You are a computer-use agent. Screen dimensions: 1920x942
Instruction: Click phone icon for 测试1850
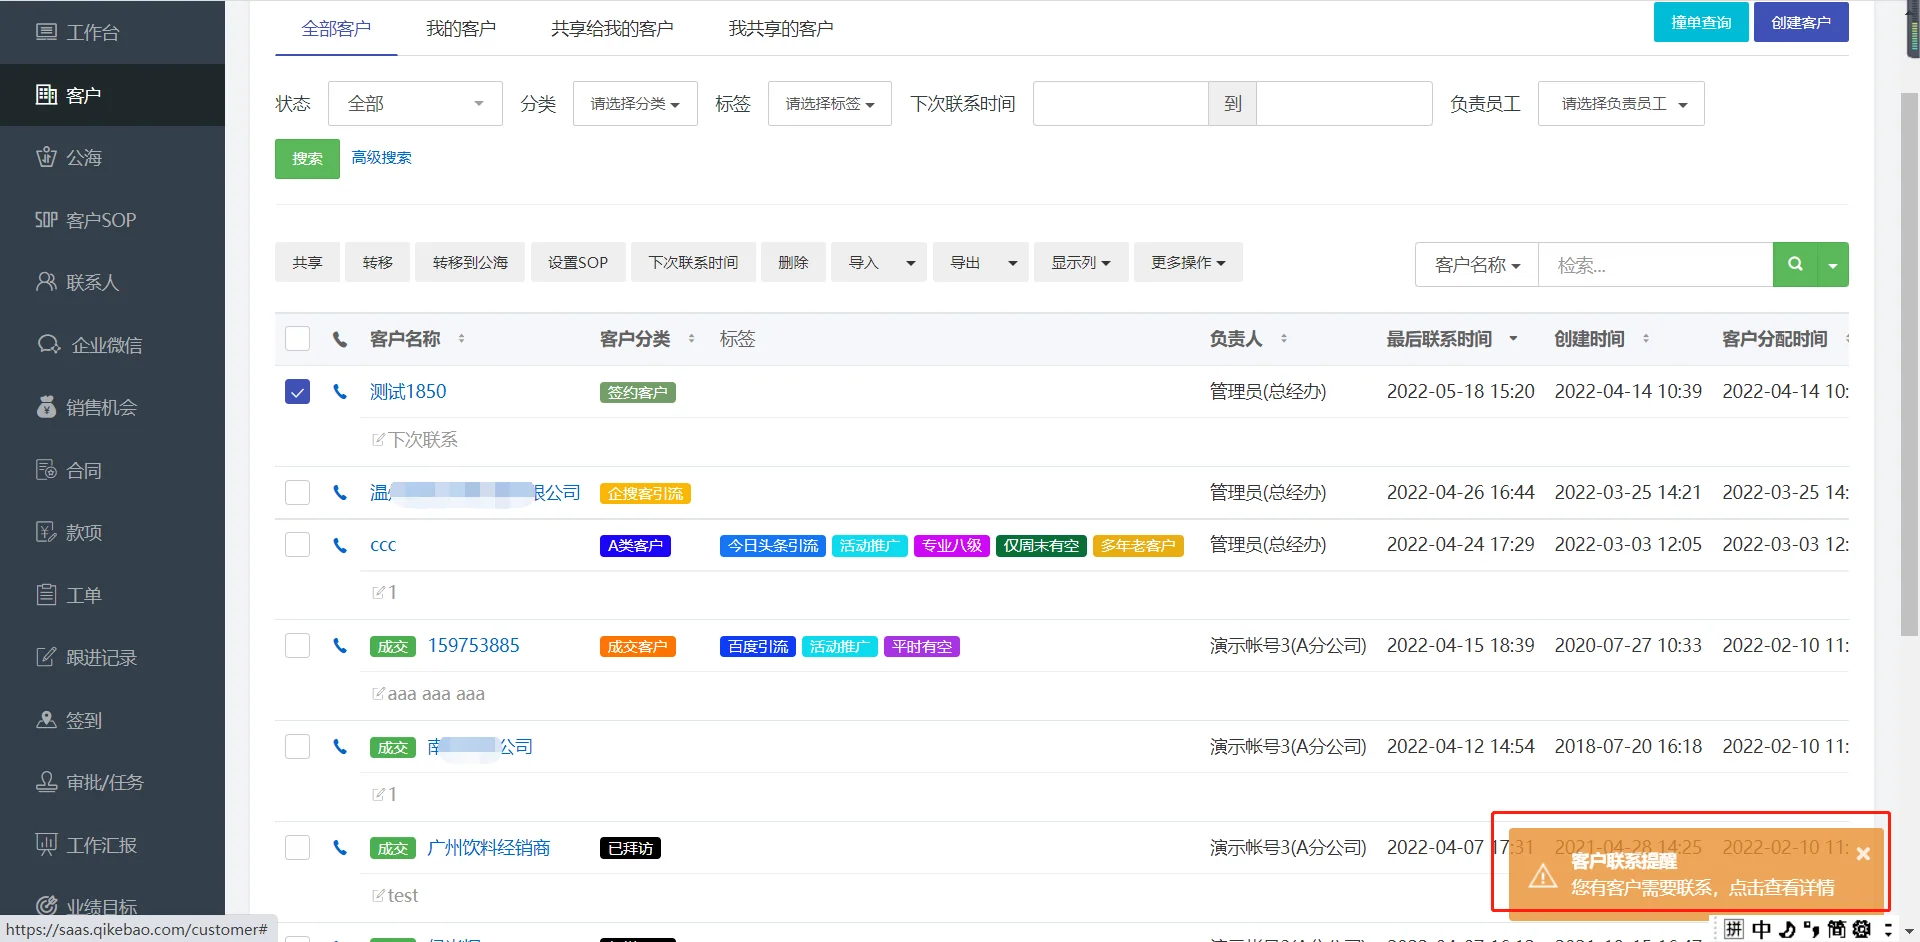click(x=340, y=392)
